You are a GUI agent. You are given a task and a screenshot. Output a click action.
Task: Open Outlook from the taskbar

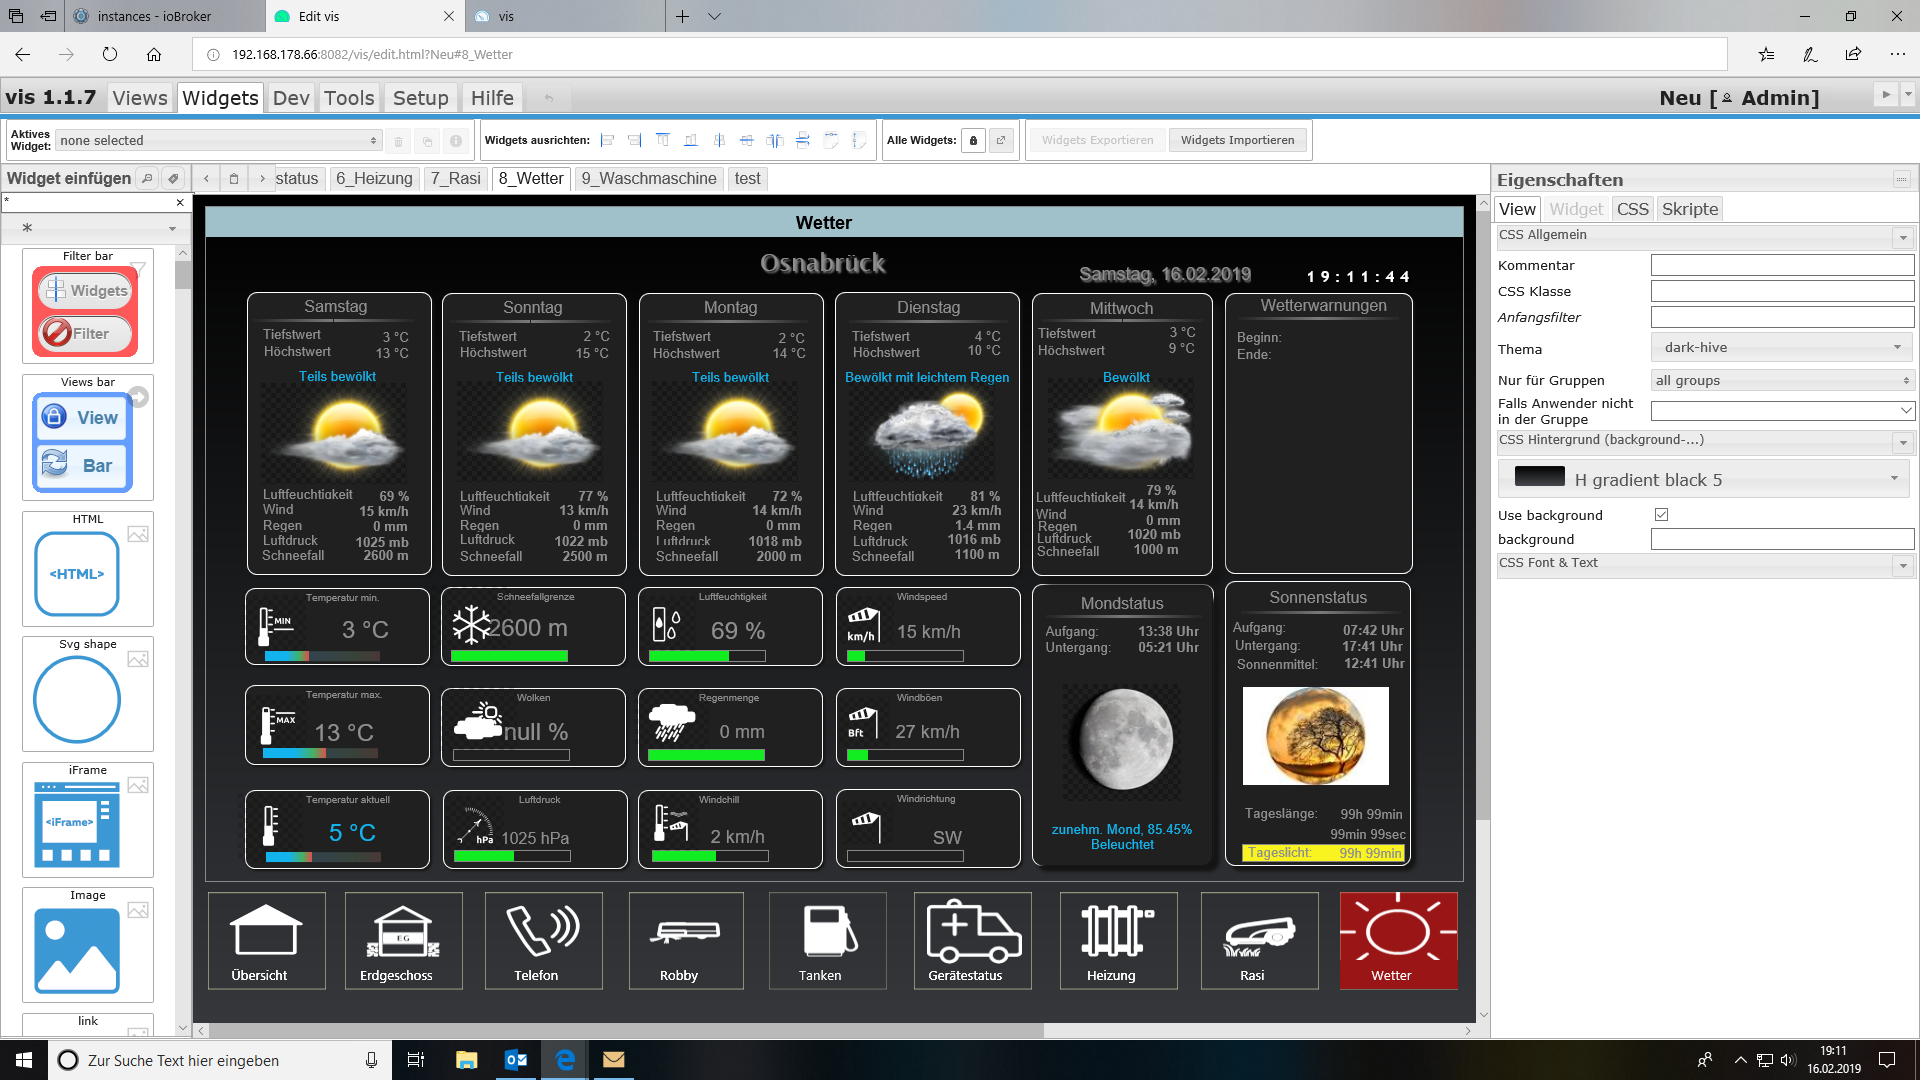[x=516, y=1060]
